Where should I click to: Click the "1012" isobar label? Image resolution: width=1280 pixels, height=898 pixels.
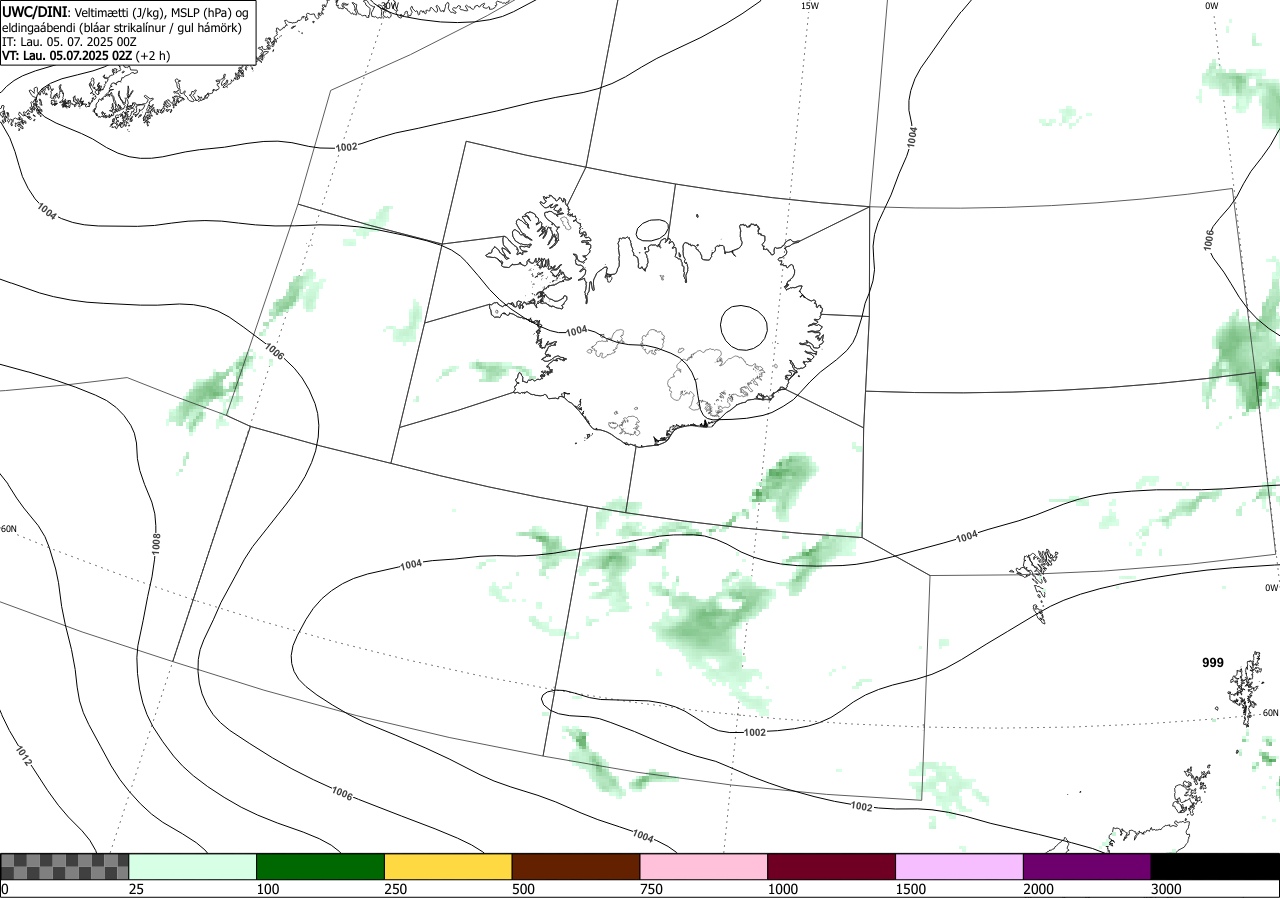pos(23,755)
